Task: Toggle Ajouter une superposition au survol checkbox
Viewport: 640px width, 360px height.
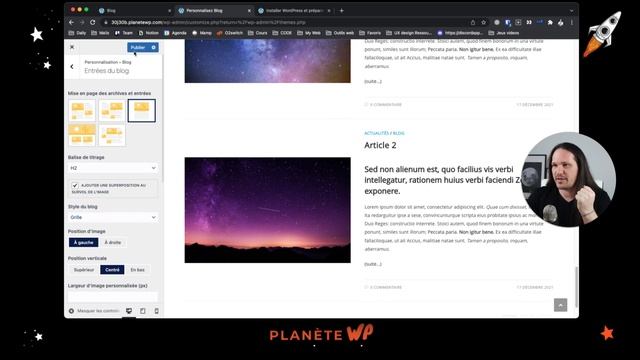Action: click(75, 185)
